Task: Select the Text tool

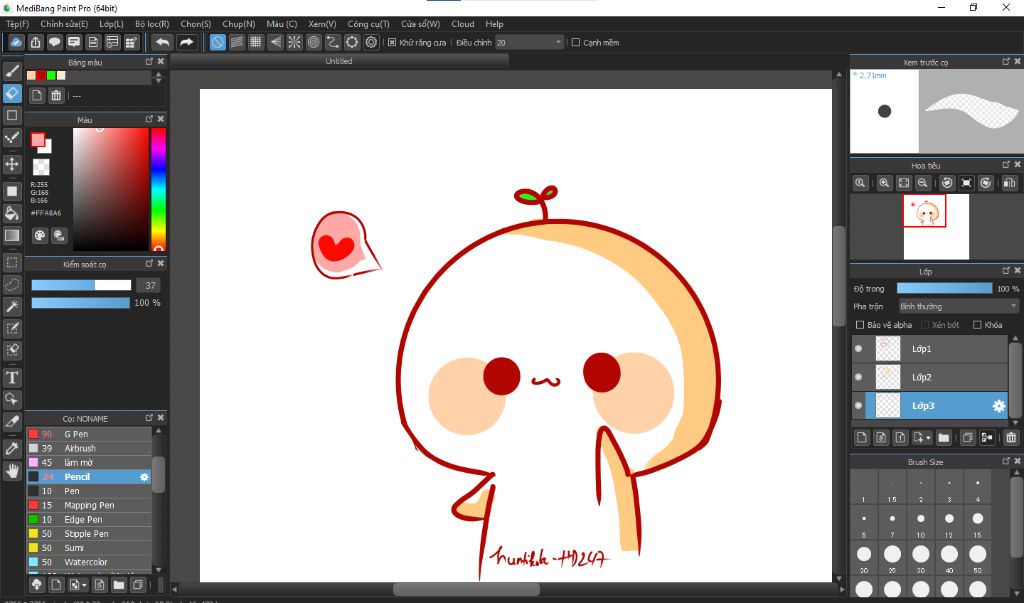Action: 12,378
